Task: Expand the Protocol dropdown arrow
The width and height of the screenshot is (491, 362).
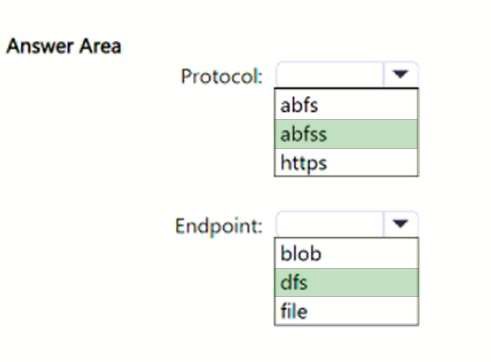Action: (x=400, y=74)
